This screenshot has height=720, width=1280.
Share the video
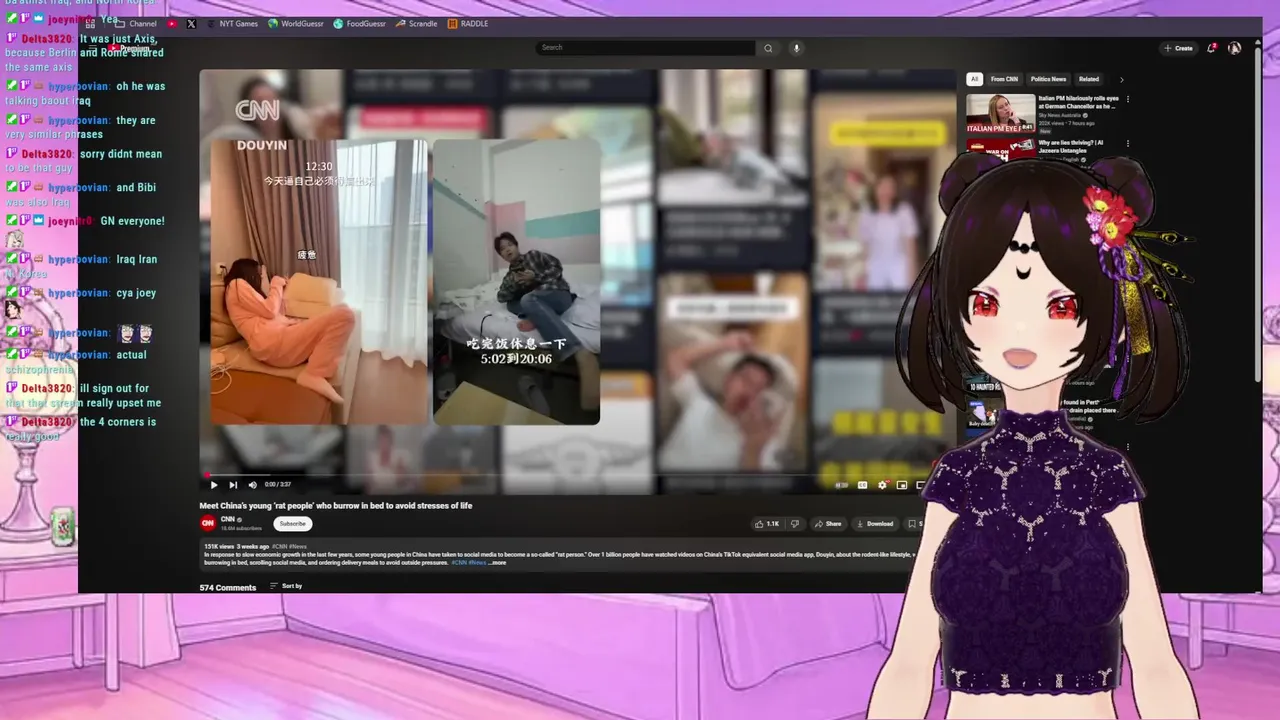coord(828,523)
